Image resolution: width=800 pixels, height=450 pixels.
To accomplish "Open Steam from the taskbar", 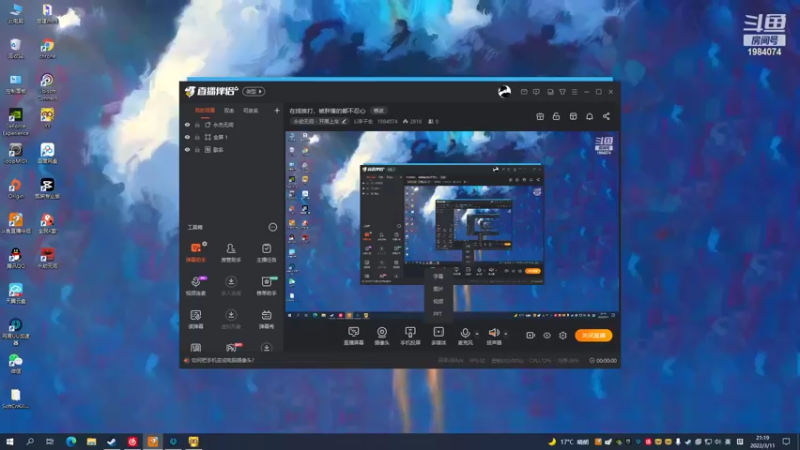I will tap(112, 441).
